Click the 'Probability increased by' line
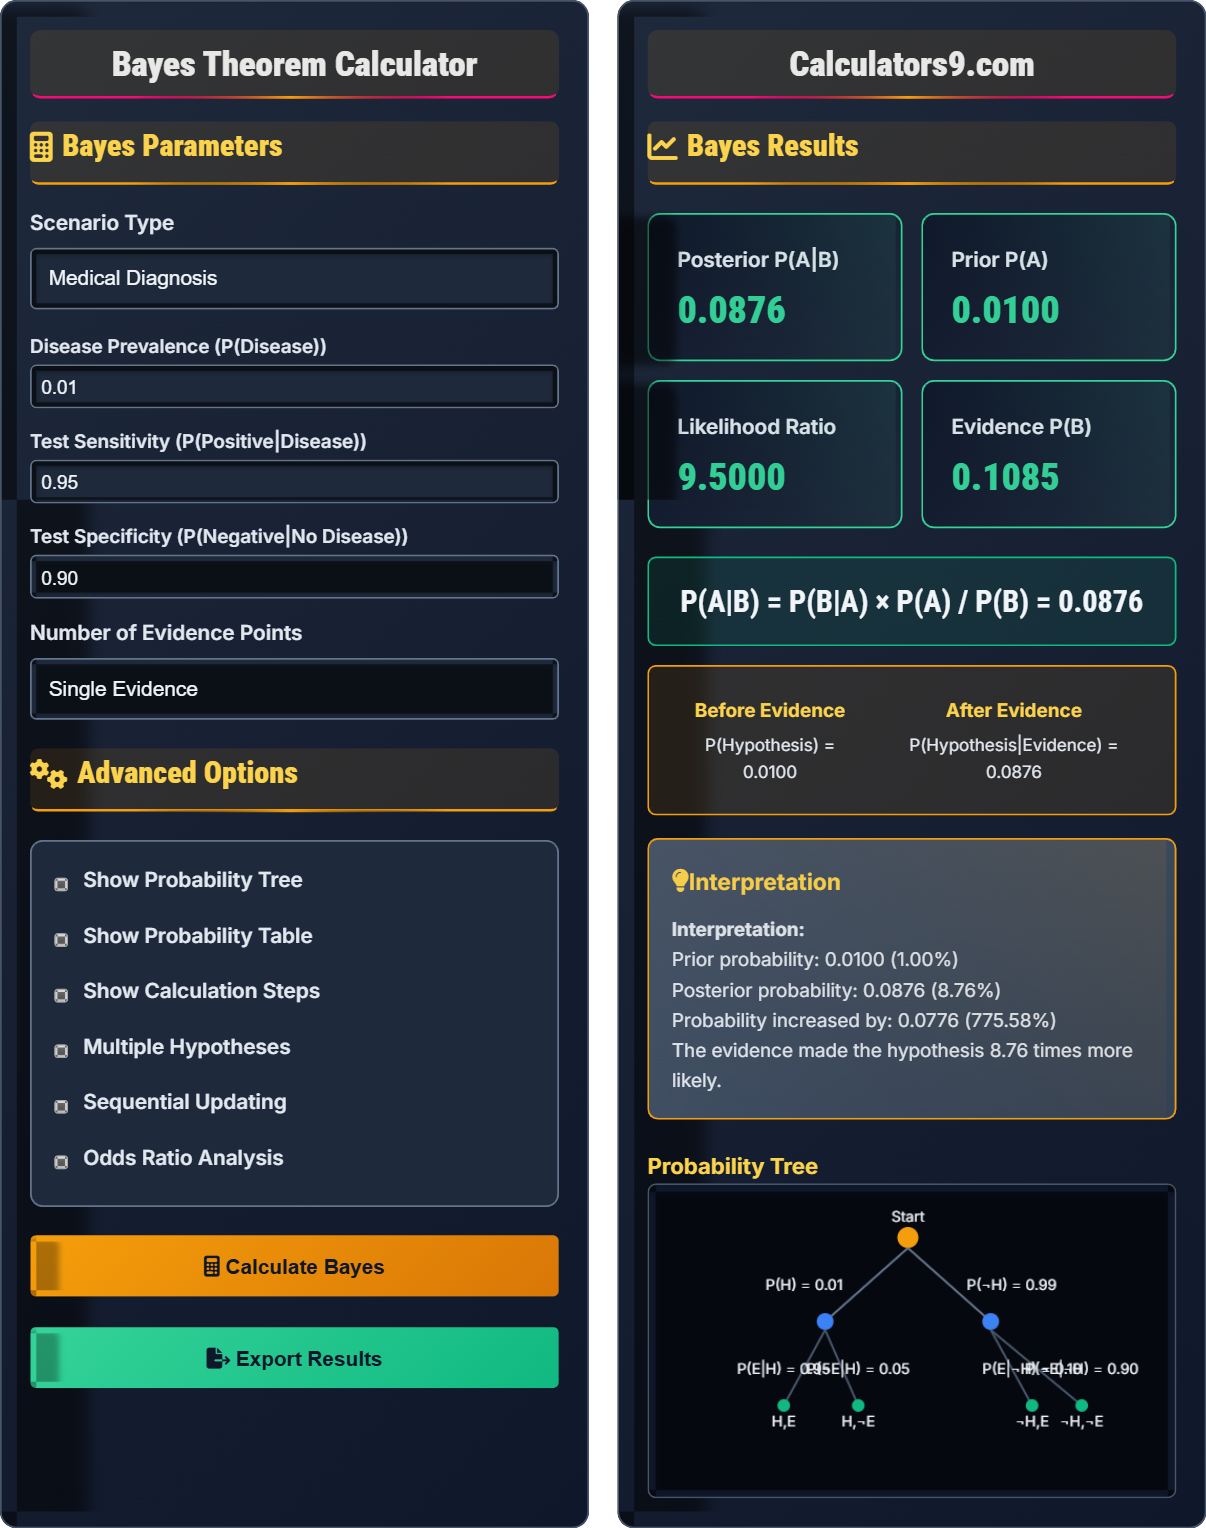This screenshot has width=1206, height=1528. pyautogui.click(x=864, y=1020)
